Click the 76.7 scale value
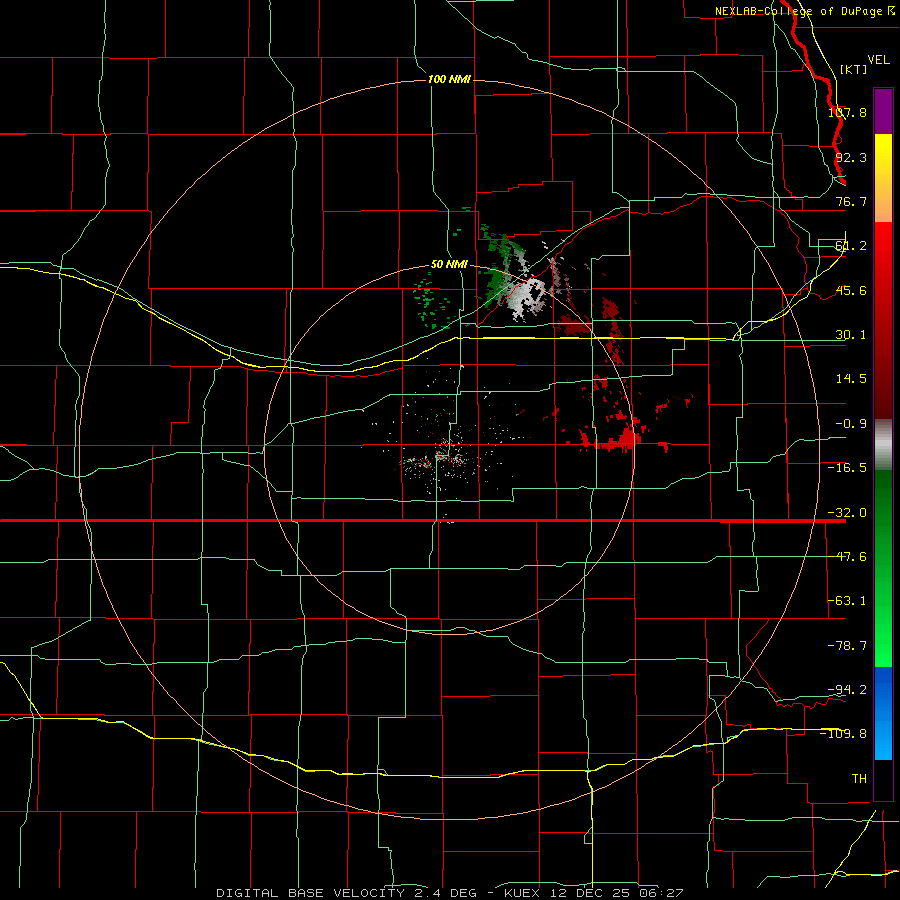Screen dimensions: 900x900 851,201
